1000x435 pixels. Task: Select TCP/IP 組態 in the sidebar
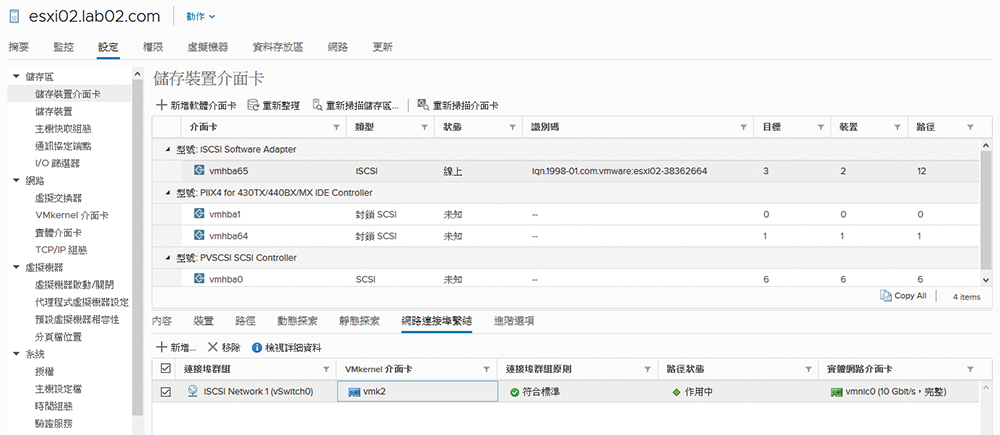[61, 250]
